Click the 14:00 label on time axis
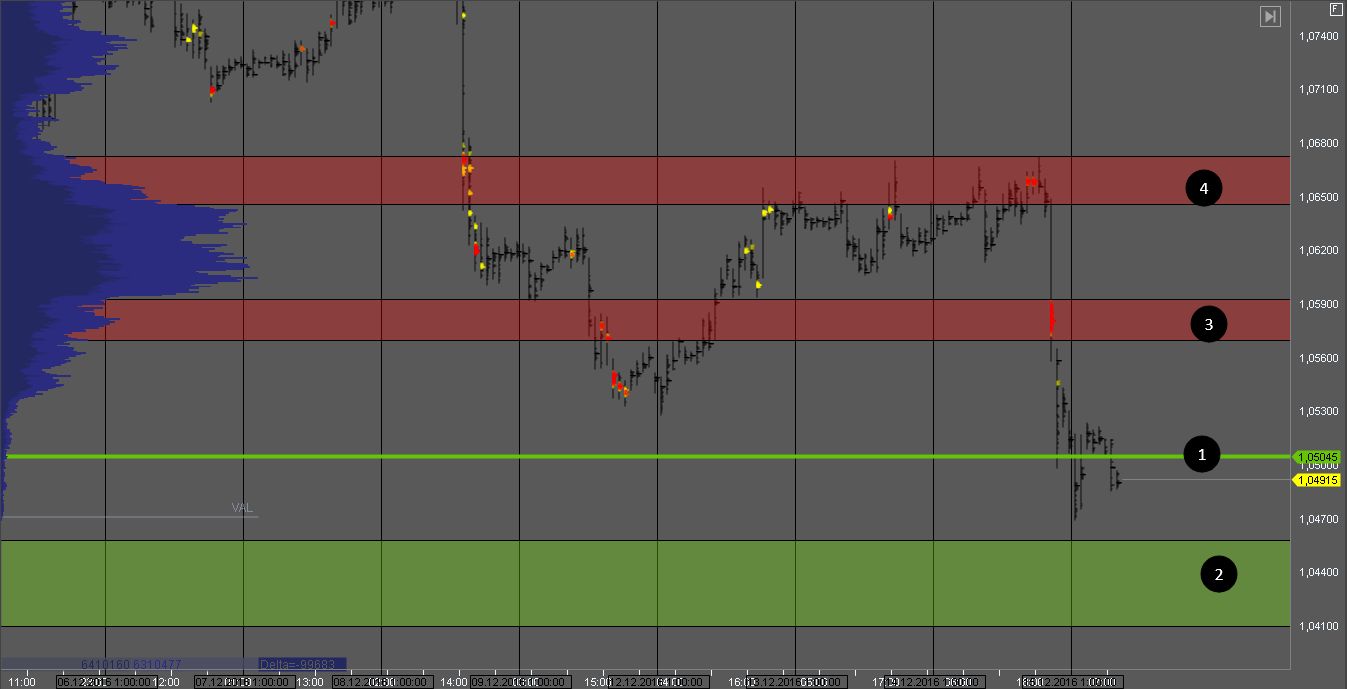 [456, 682]
